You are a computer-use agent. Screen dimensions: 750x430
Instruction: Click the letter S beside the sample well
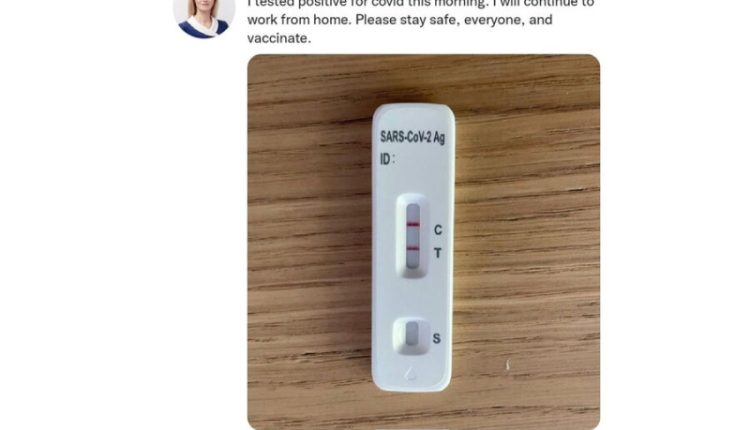(436, 338)
